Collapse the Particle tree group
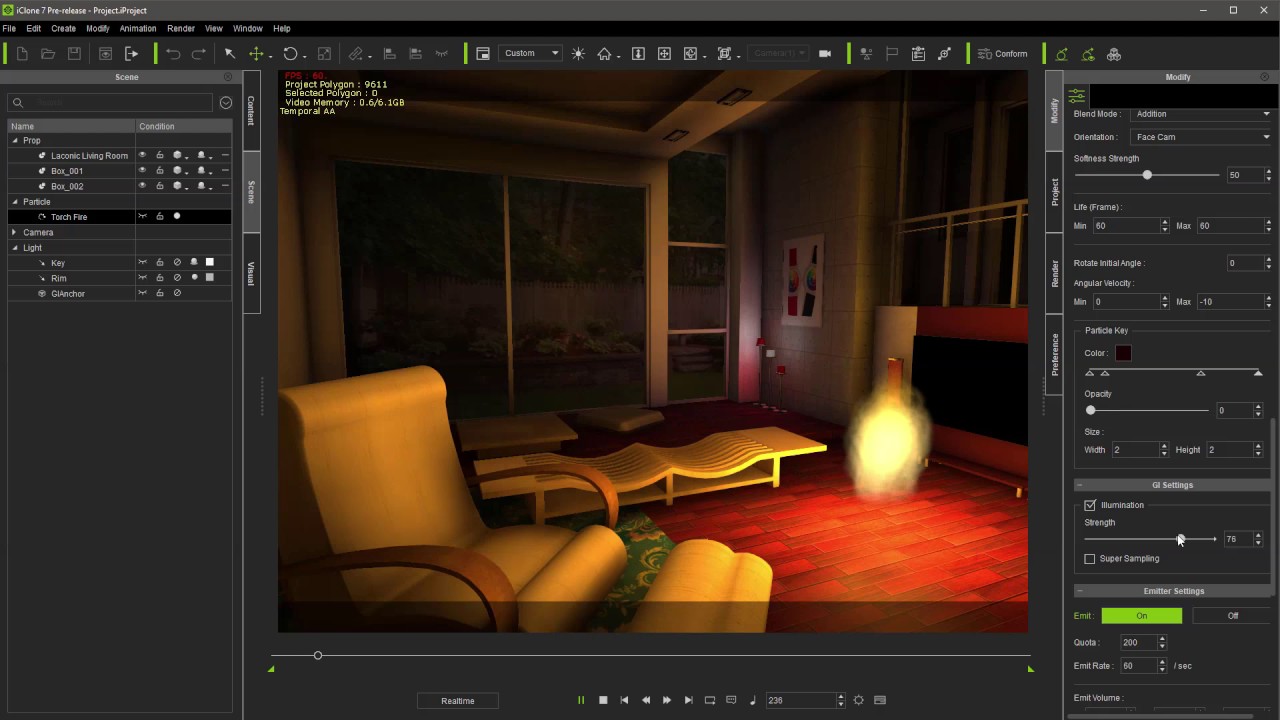Screen dimensions: 1280x720 [15, 202]
